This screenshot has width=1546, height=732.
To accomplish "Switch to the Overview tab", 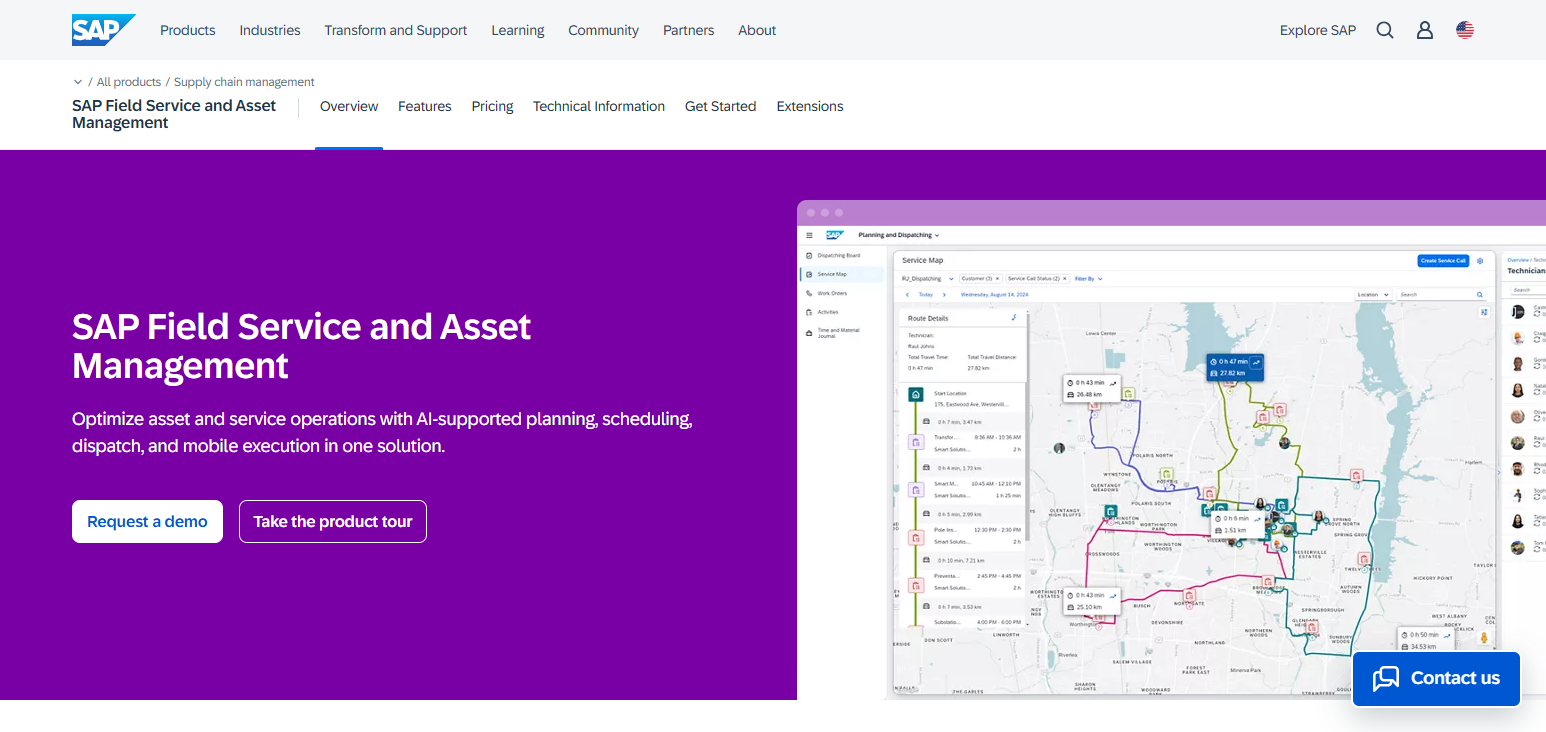I will pyautogui.click(x=349, y=106).
